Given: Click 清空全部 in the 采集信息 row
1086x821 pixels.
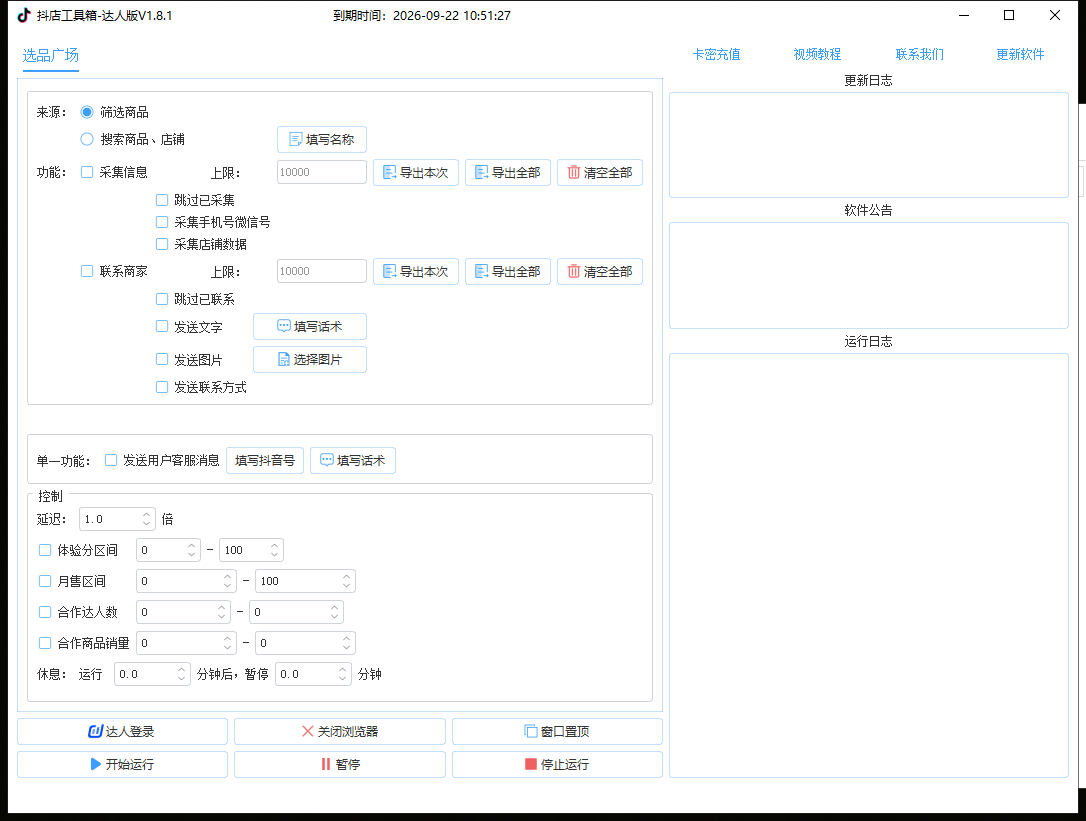Looking at the screenshot, I should pyautogui.click(x=600, y=173).
